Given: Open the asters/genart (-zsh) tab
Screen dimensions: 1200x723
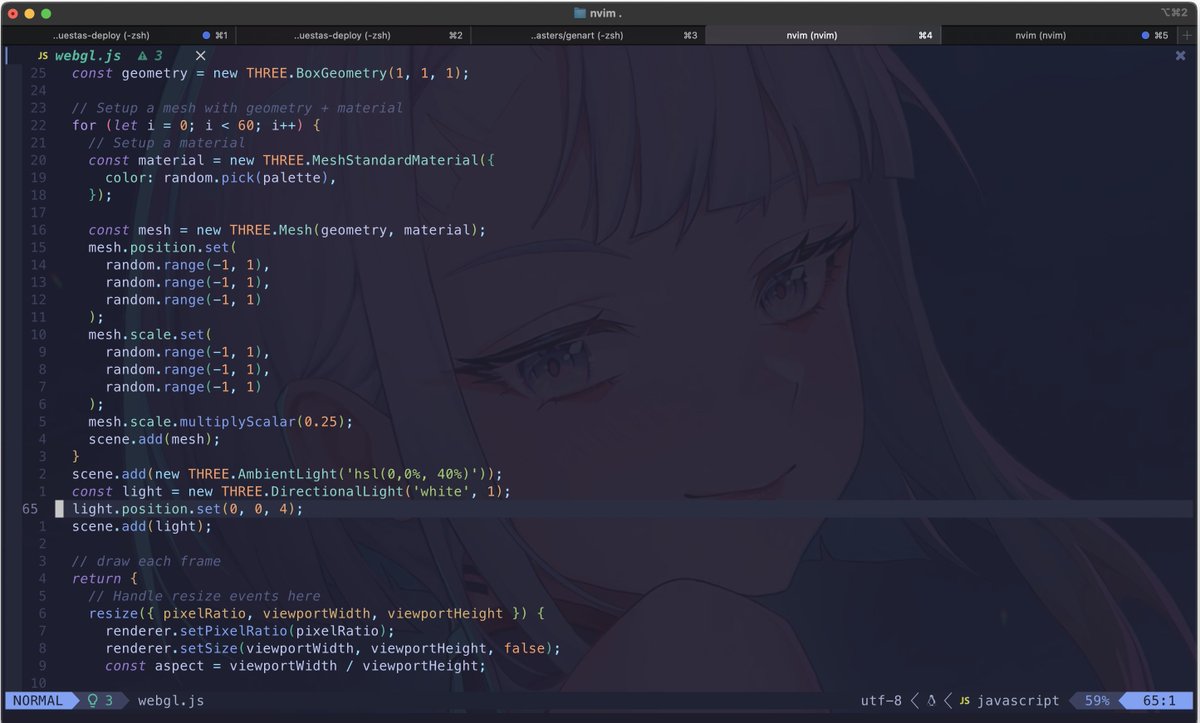Looking at the screenshot, I should [588, 35].
